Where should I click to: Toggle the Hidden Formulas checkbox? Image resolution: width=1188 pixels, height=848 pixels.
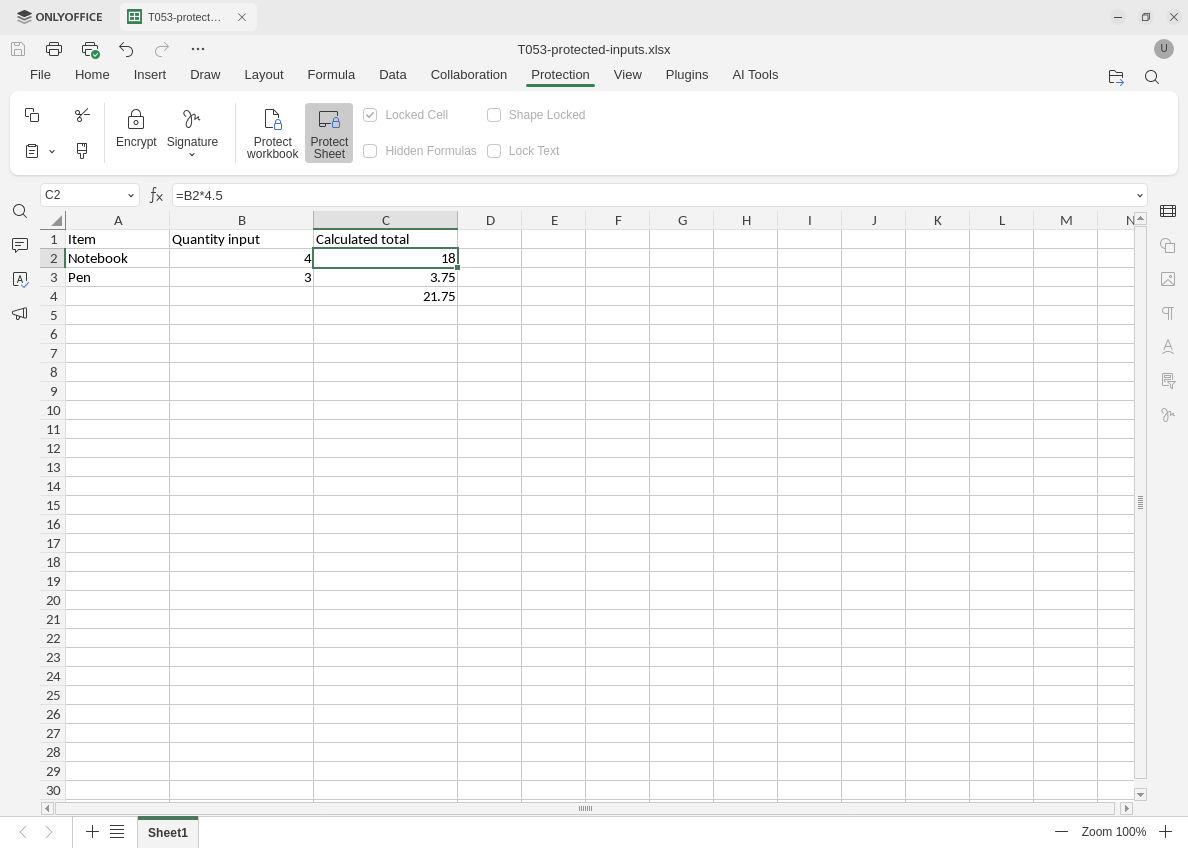click(x=370, y=151)
